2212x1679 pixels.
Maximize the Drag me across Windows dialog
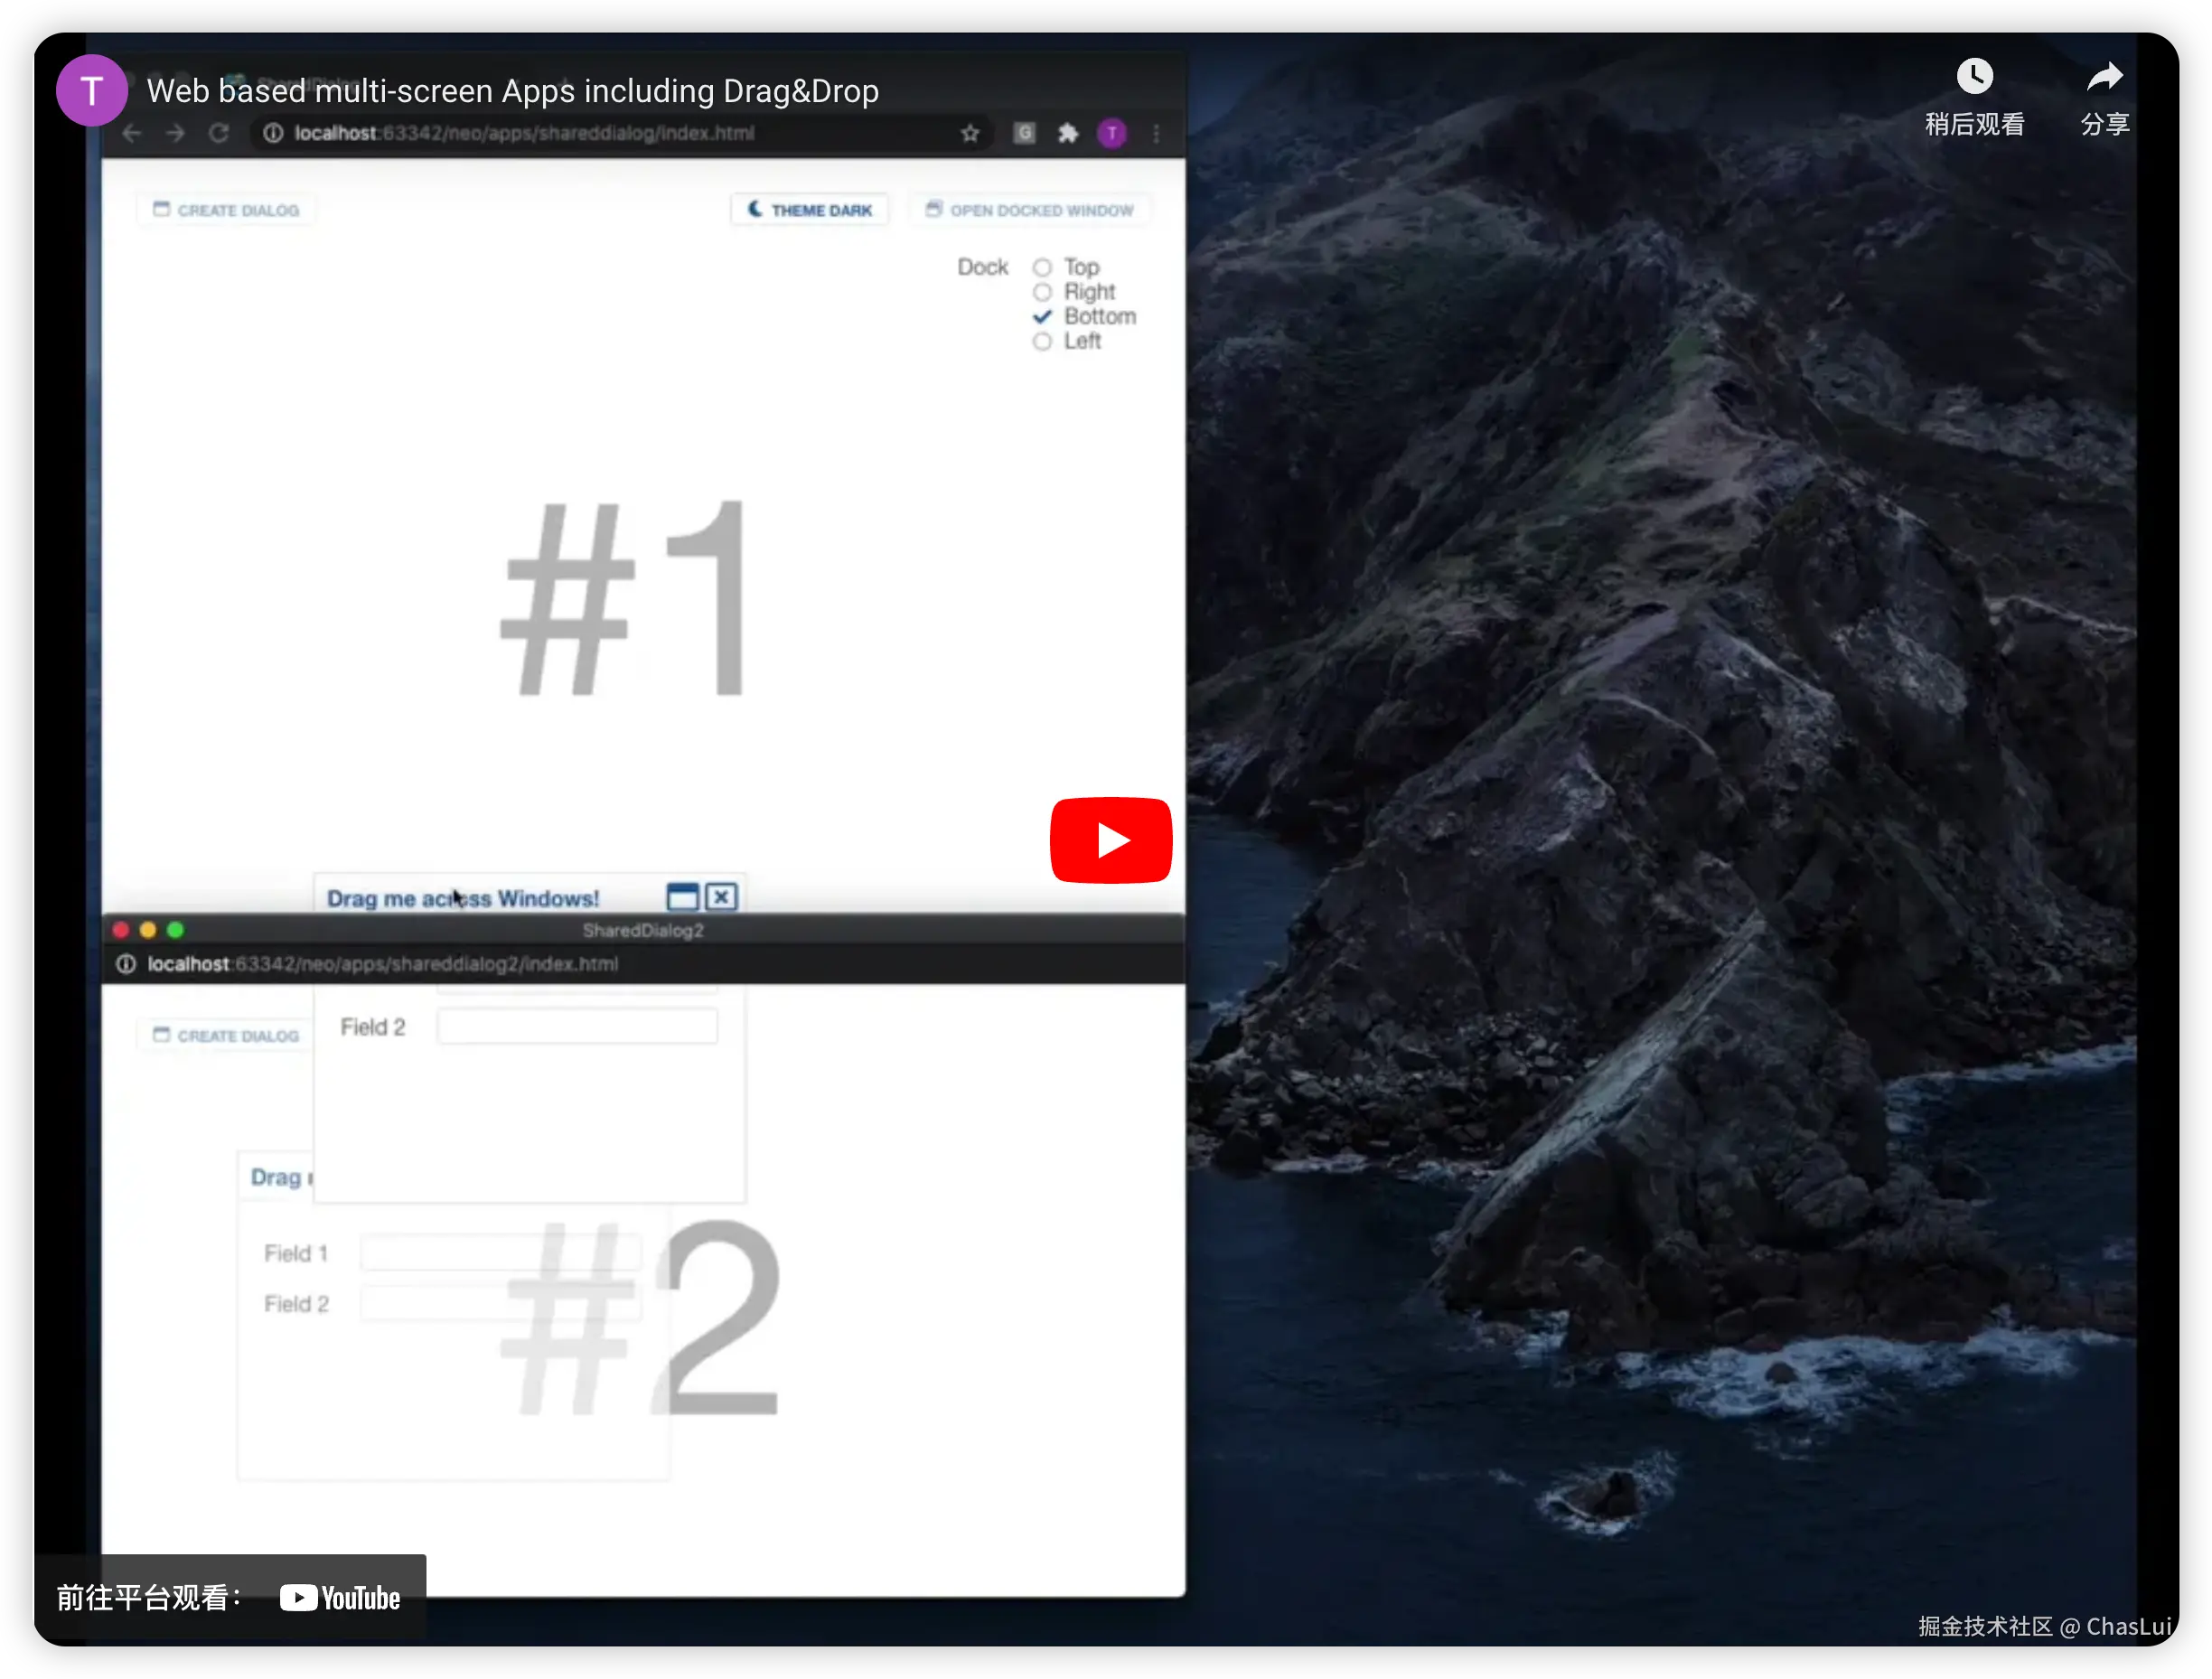[x=682, y=897]
